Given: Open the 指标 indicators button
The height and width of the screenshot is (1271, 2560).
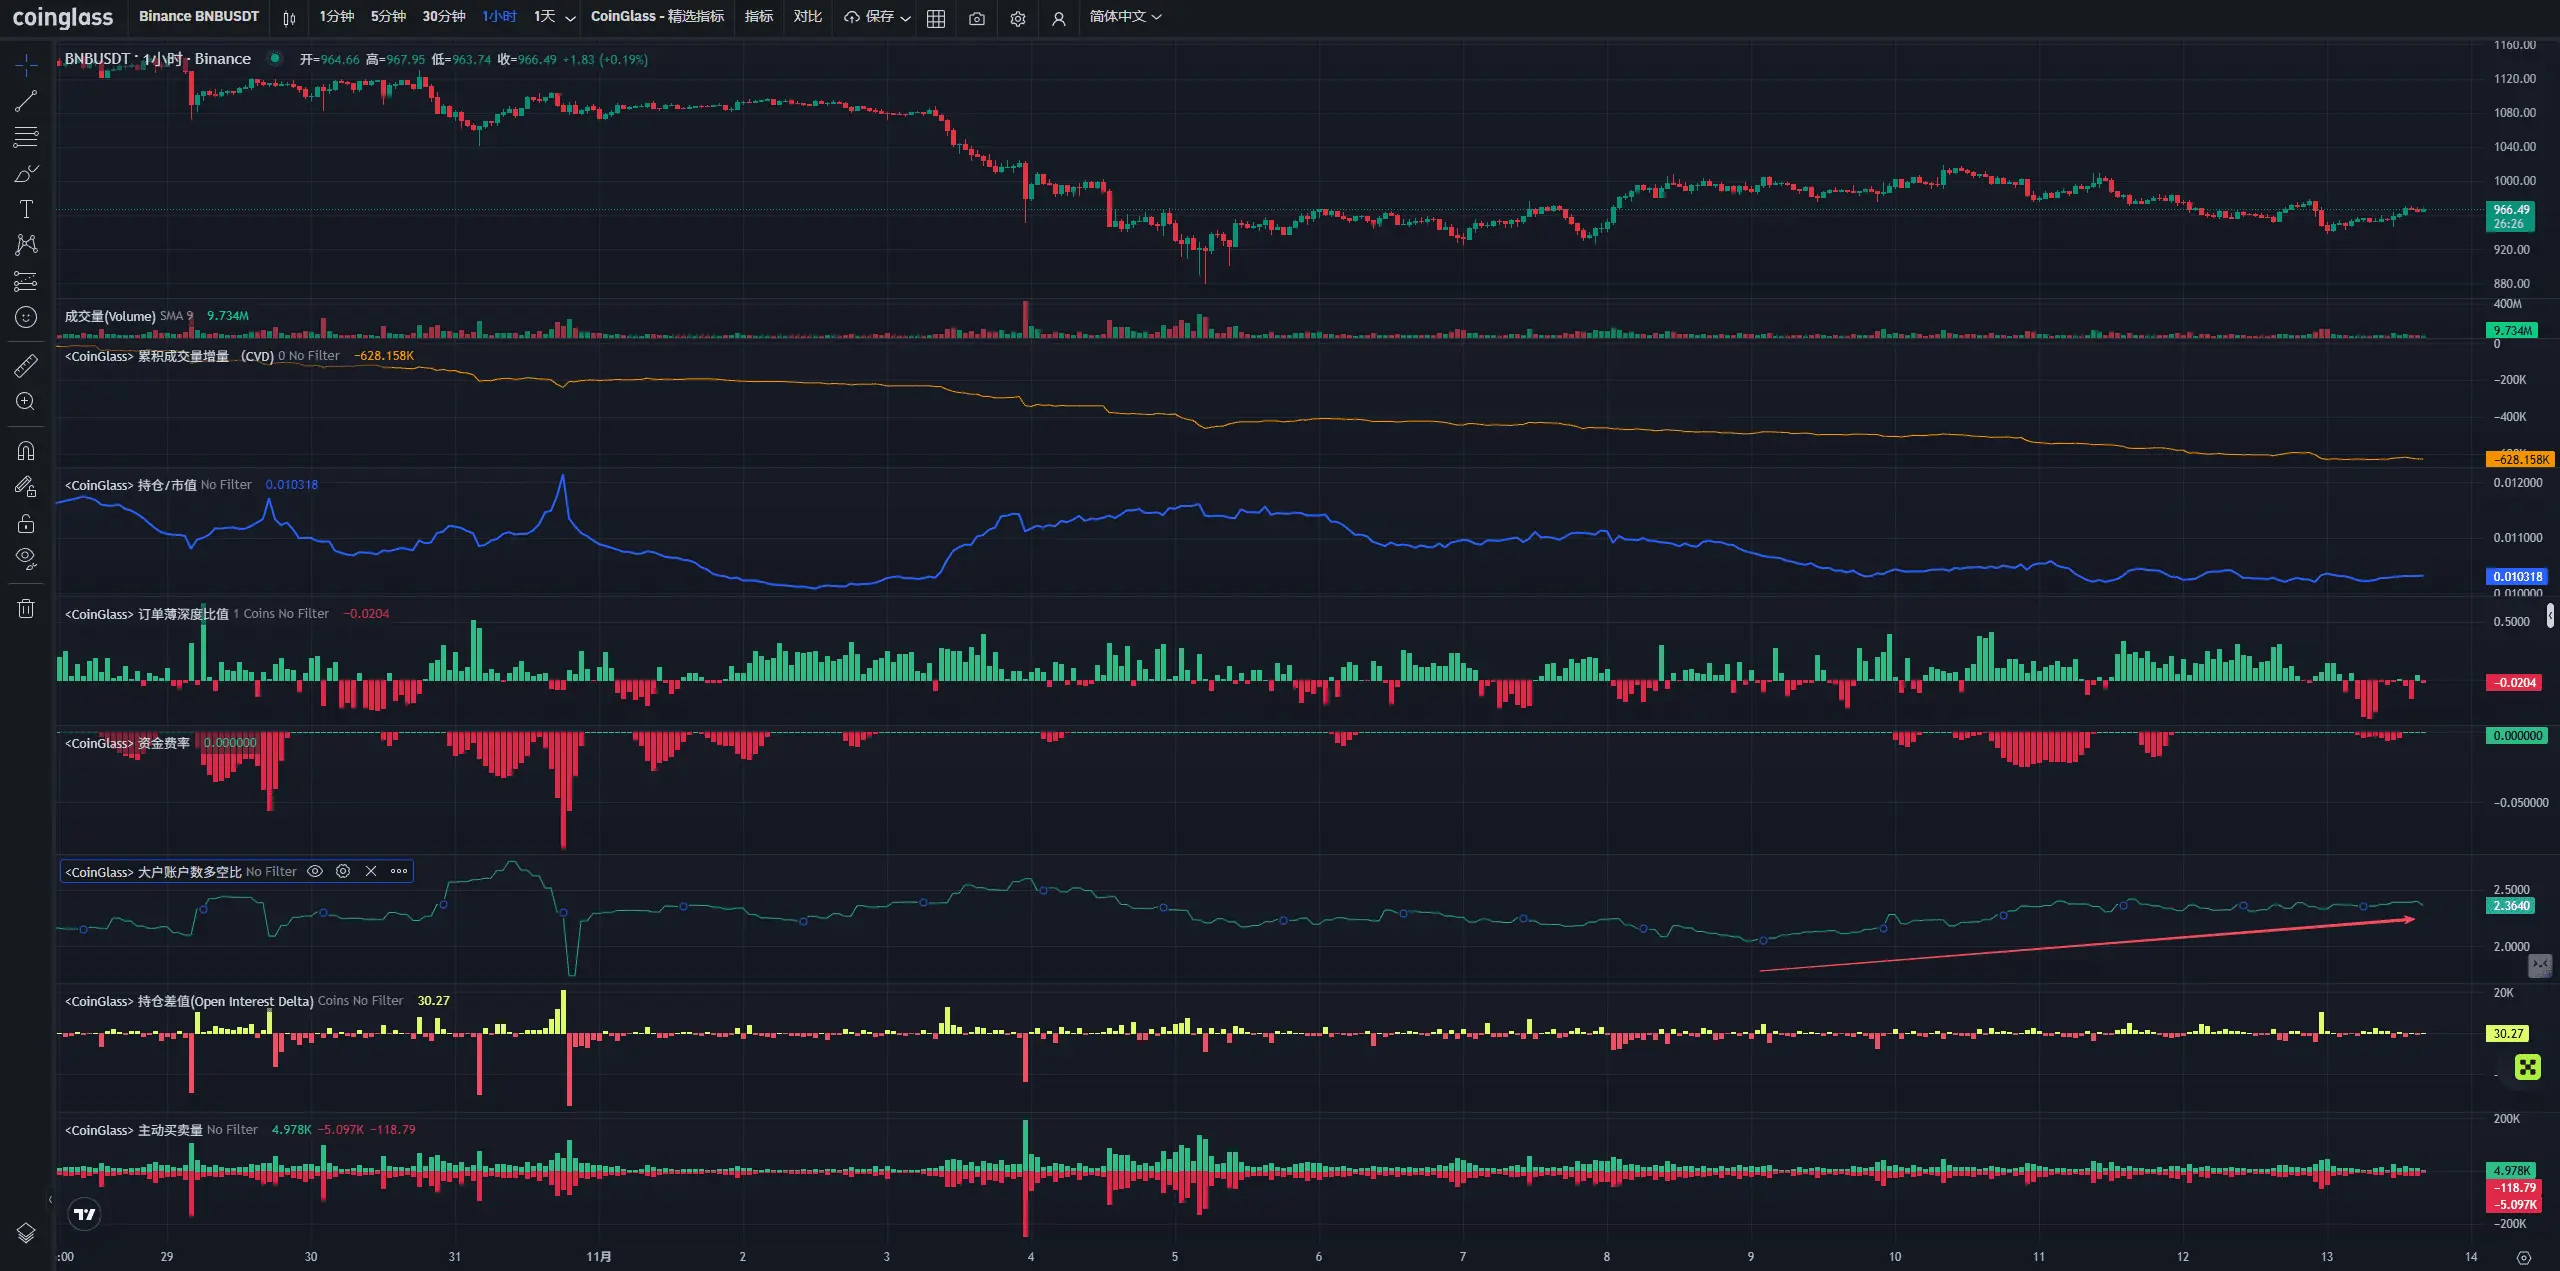Looking at the screenshot, I should click(x=759, y=17).
